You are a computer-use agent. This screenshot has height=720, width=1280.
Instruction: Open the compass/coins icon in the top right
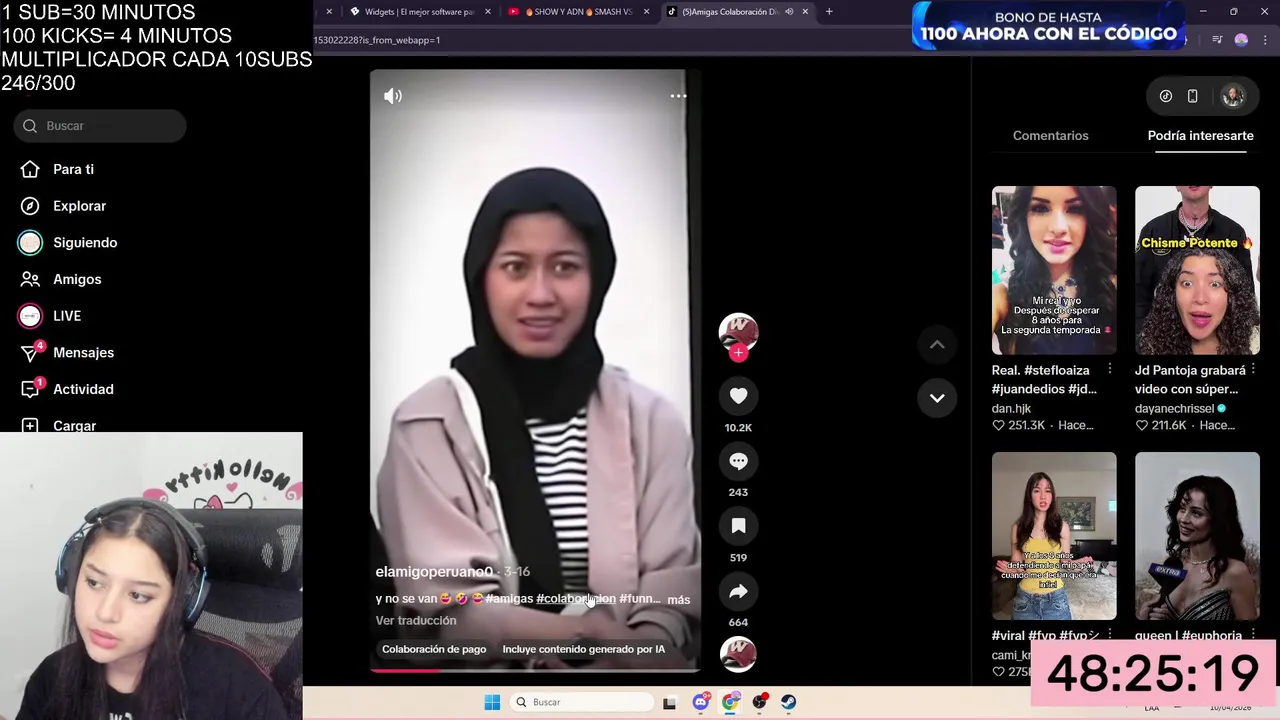click(x=1166, y=96)
